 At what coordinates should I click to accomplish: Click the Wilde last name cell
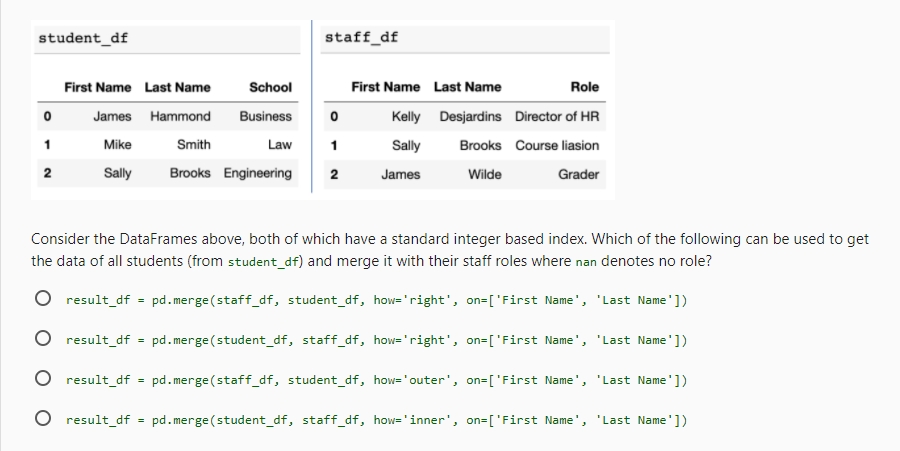485,174
